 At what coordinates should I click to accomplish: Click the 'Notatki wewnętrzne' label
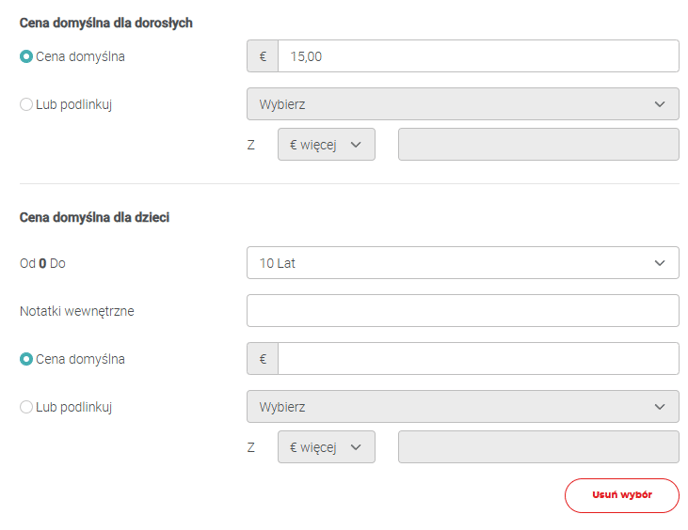point(77,311)
